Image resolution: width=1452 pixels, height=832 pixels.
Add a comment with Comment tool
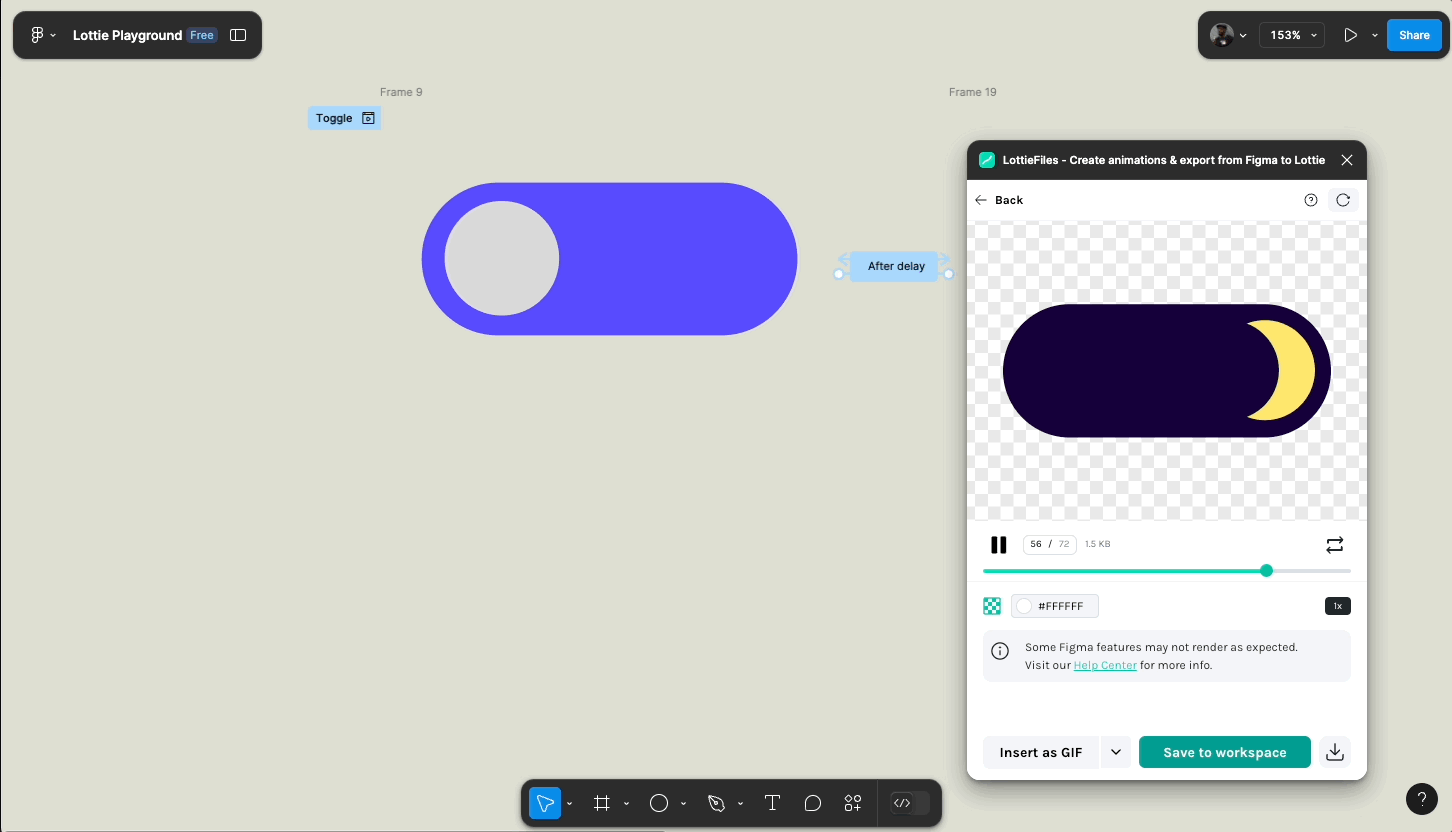pos(813,803)
